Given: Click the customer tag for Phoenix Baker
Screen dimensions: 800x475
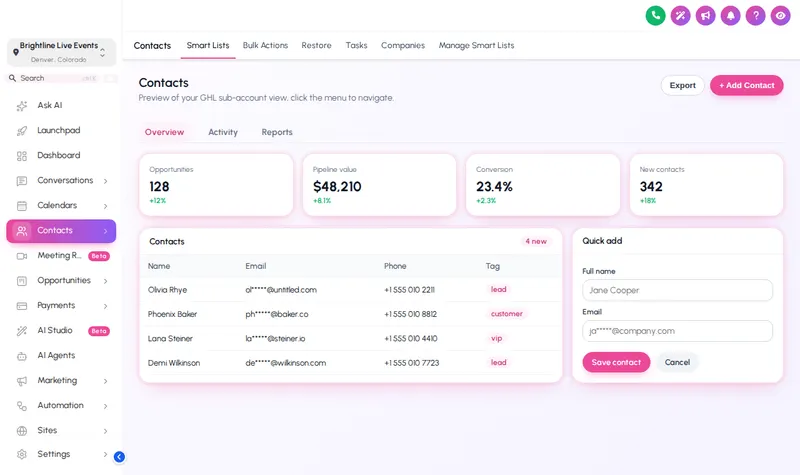Looking at the screenshot, I should pyautogui.click(x=507, y=314).
